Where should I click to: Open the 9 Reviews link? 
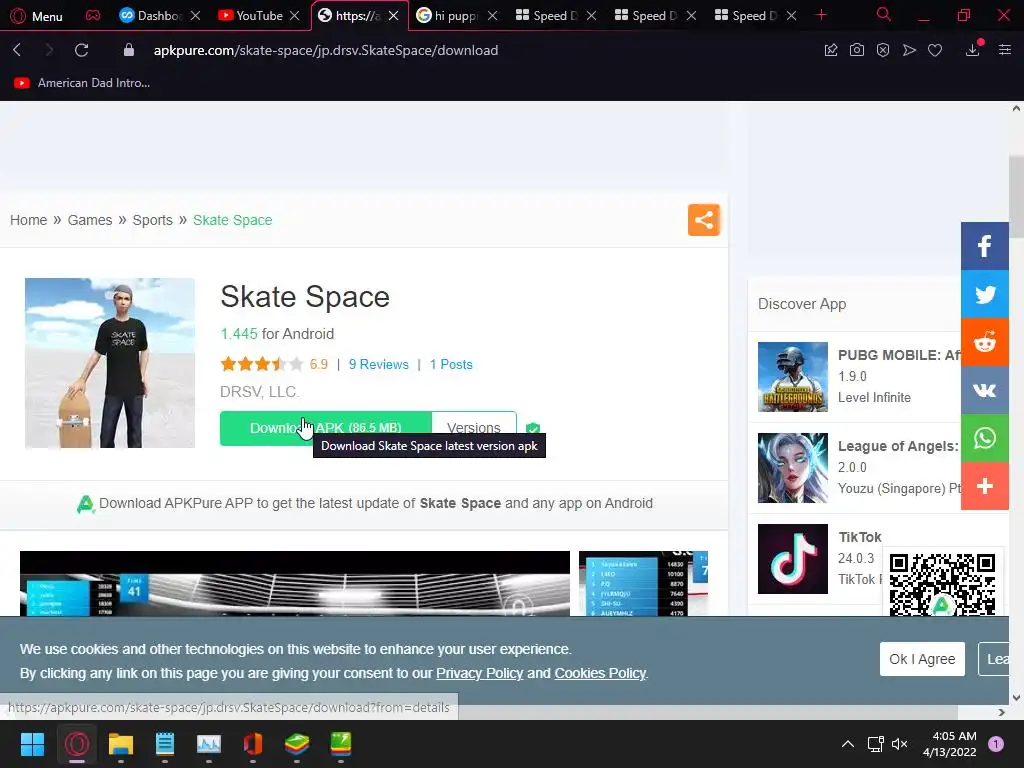coord(379,364)
